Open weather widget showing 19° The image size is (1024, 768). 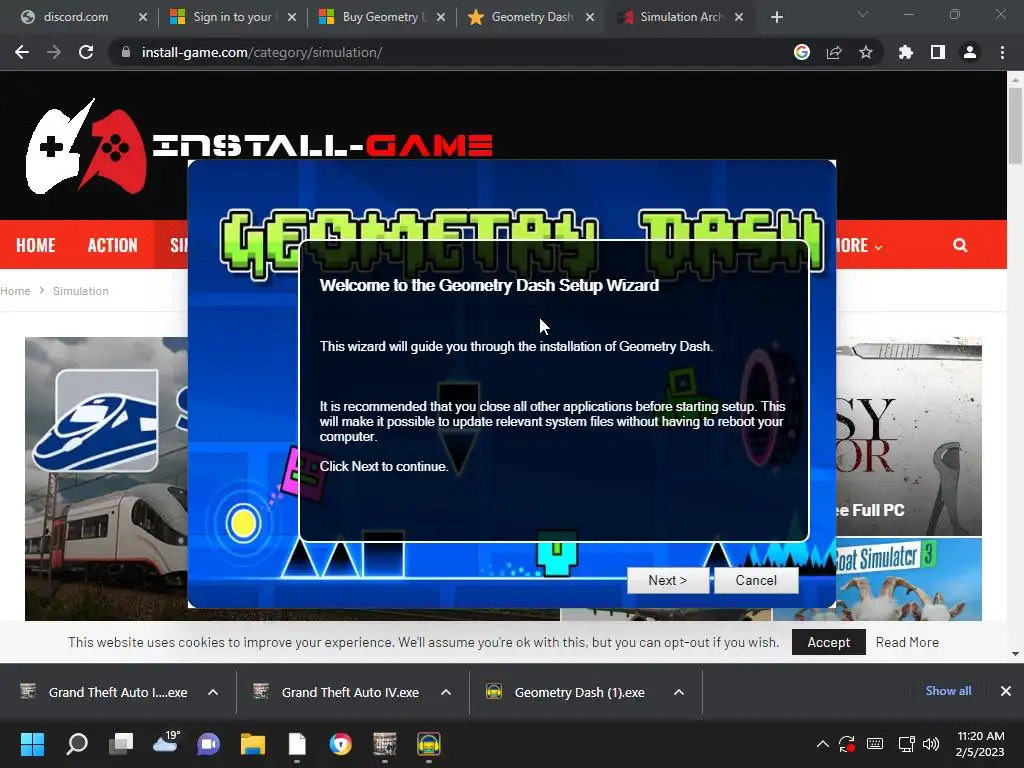click(166, 743)
